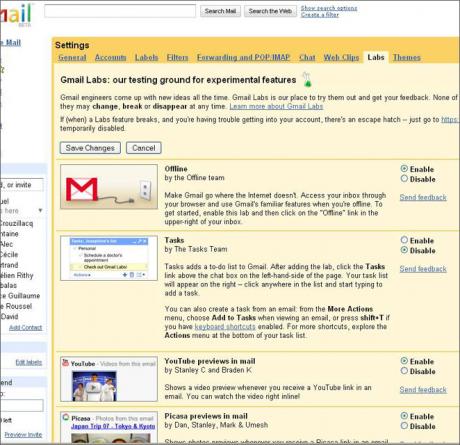
Task: Click the Mail link in sidebar
Action: click(x=11, y=43)
